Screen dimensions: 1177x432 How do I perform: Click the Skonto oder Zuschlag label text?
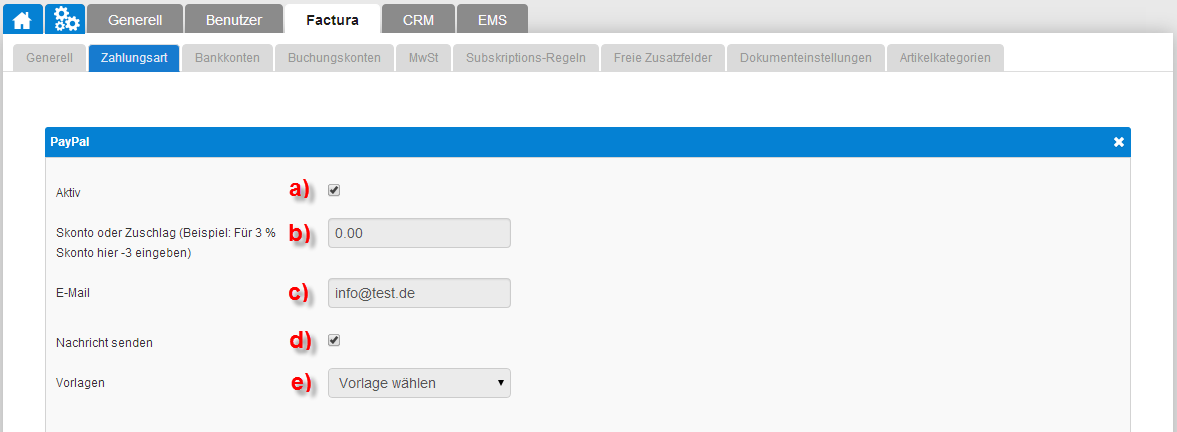[x=166, y=243]
